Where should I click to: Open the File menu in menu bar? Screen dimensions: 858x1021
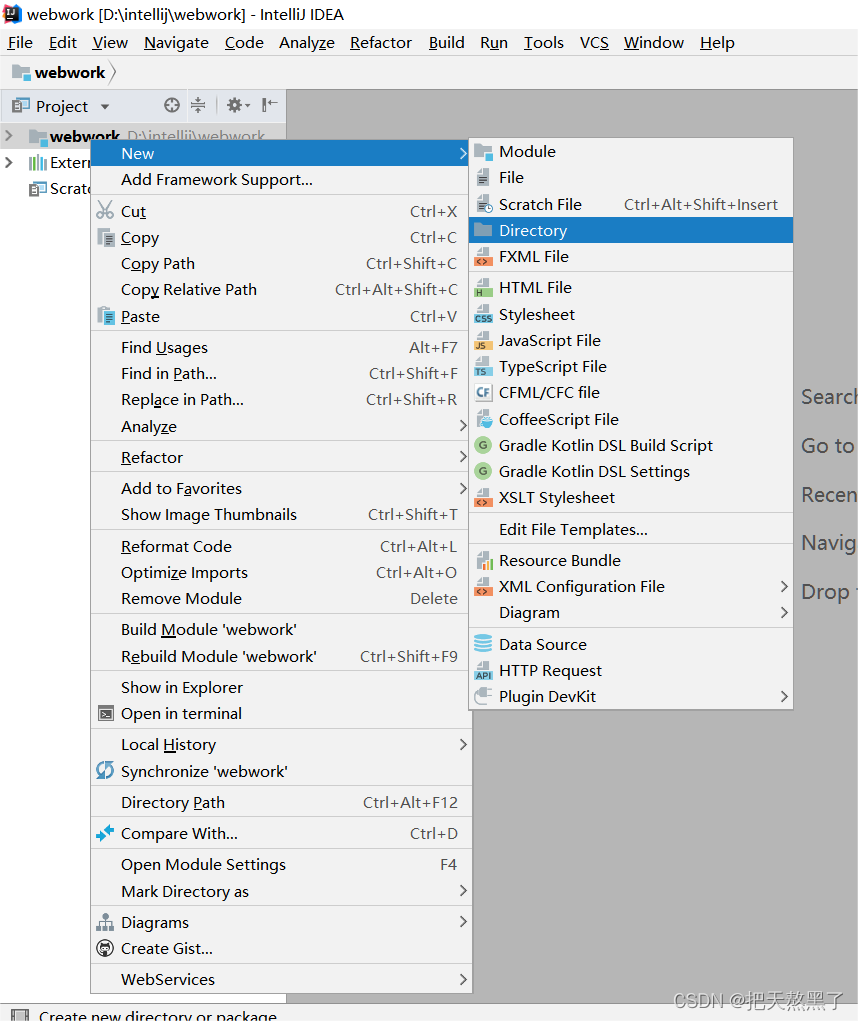coord(20,43)
